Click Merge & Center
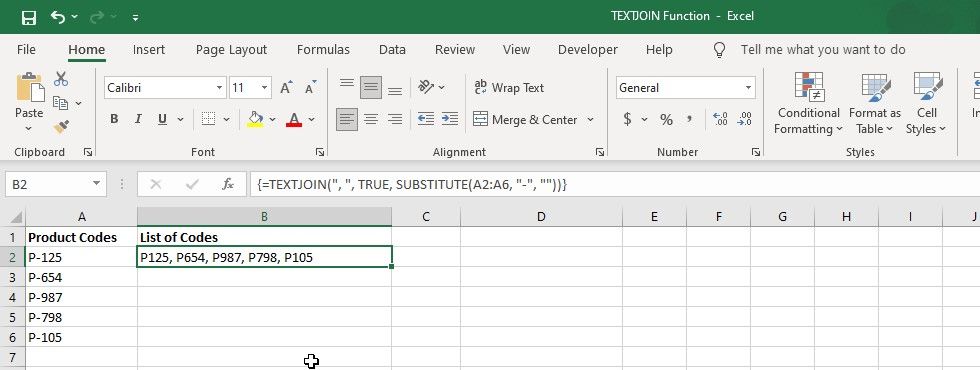 (x=525, y=119)
